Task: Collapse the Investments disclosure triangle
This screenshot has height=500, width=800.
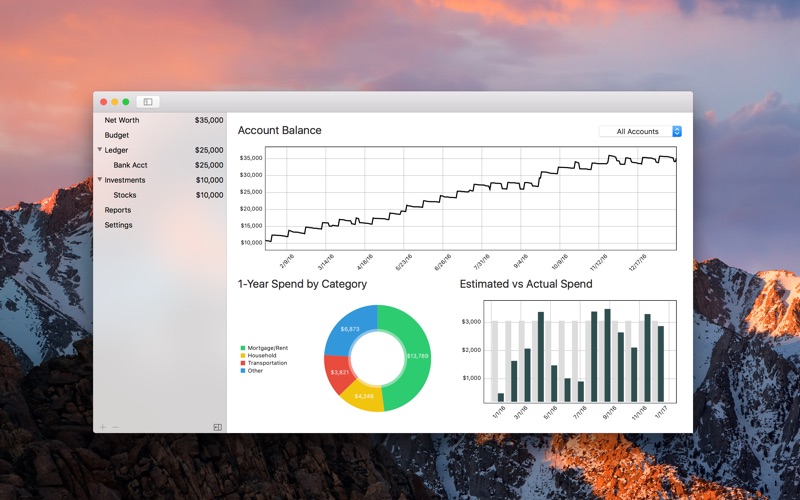Action: (x=99, y=180)
